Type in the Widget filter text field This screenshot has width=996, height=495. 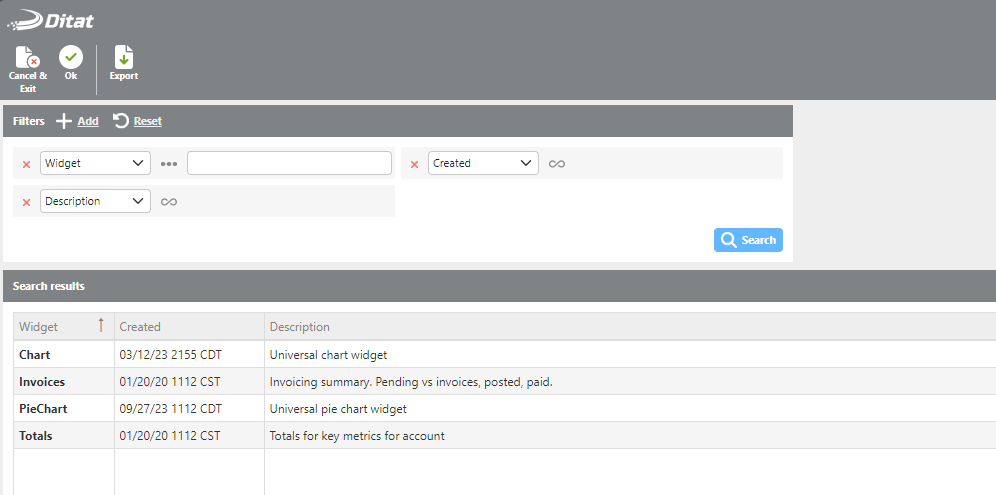(x=289, y=163)
